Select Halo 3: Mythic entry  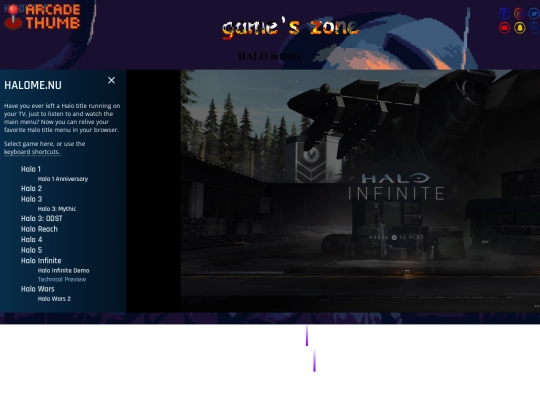(57, 209)
